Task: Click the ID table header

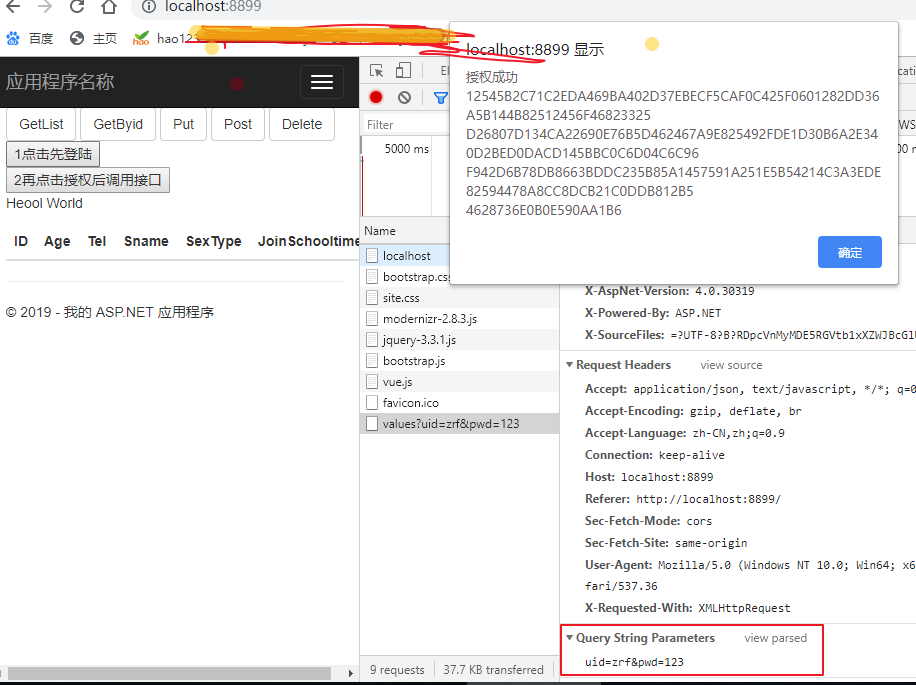Action: pyautogui.click(x=21, y=241)
